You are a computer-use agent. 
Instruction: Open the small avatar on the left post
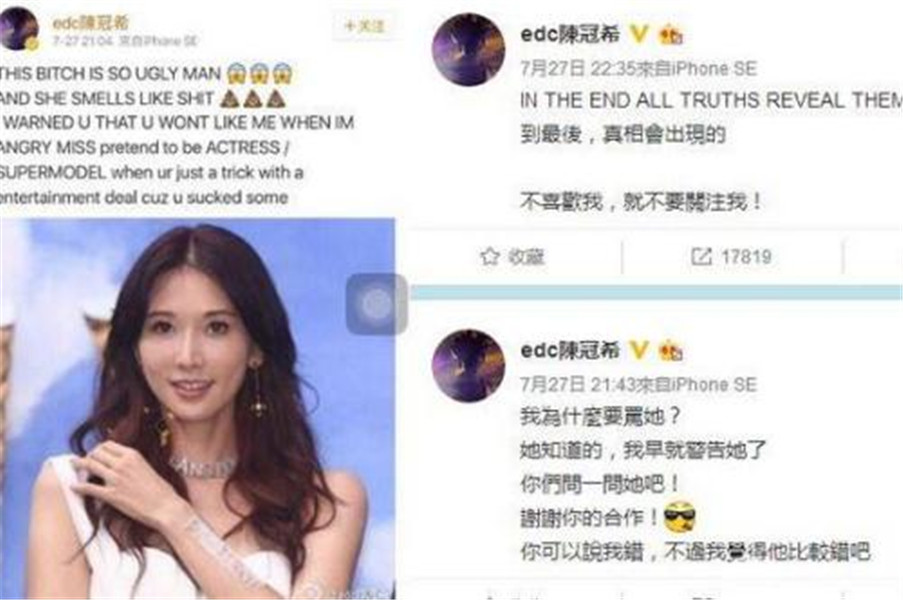pyautogui.click(x=18, y=29)
